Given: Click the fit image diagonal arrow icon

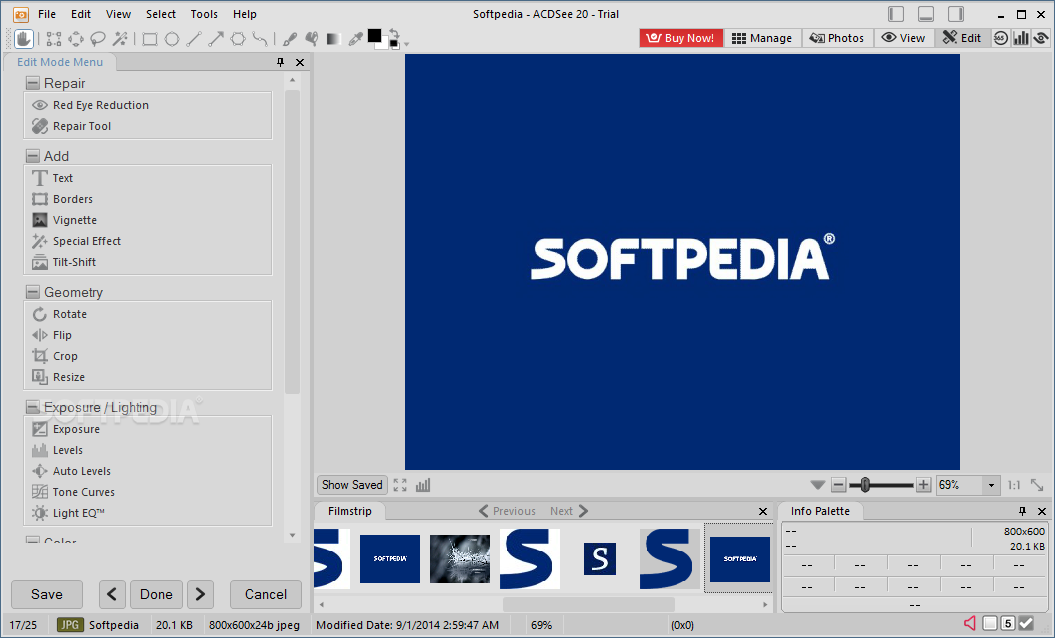Looking at the screenshot, I should click(1037, 485).
